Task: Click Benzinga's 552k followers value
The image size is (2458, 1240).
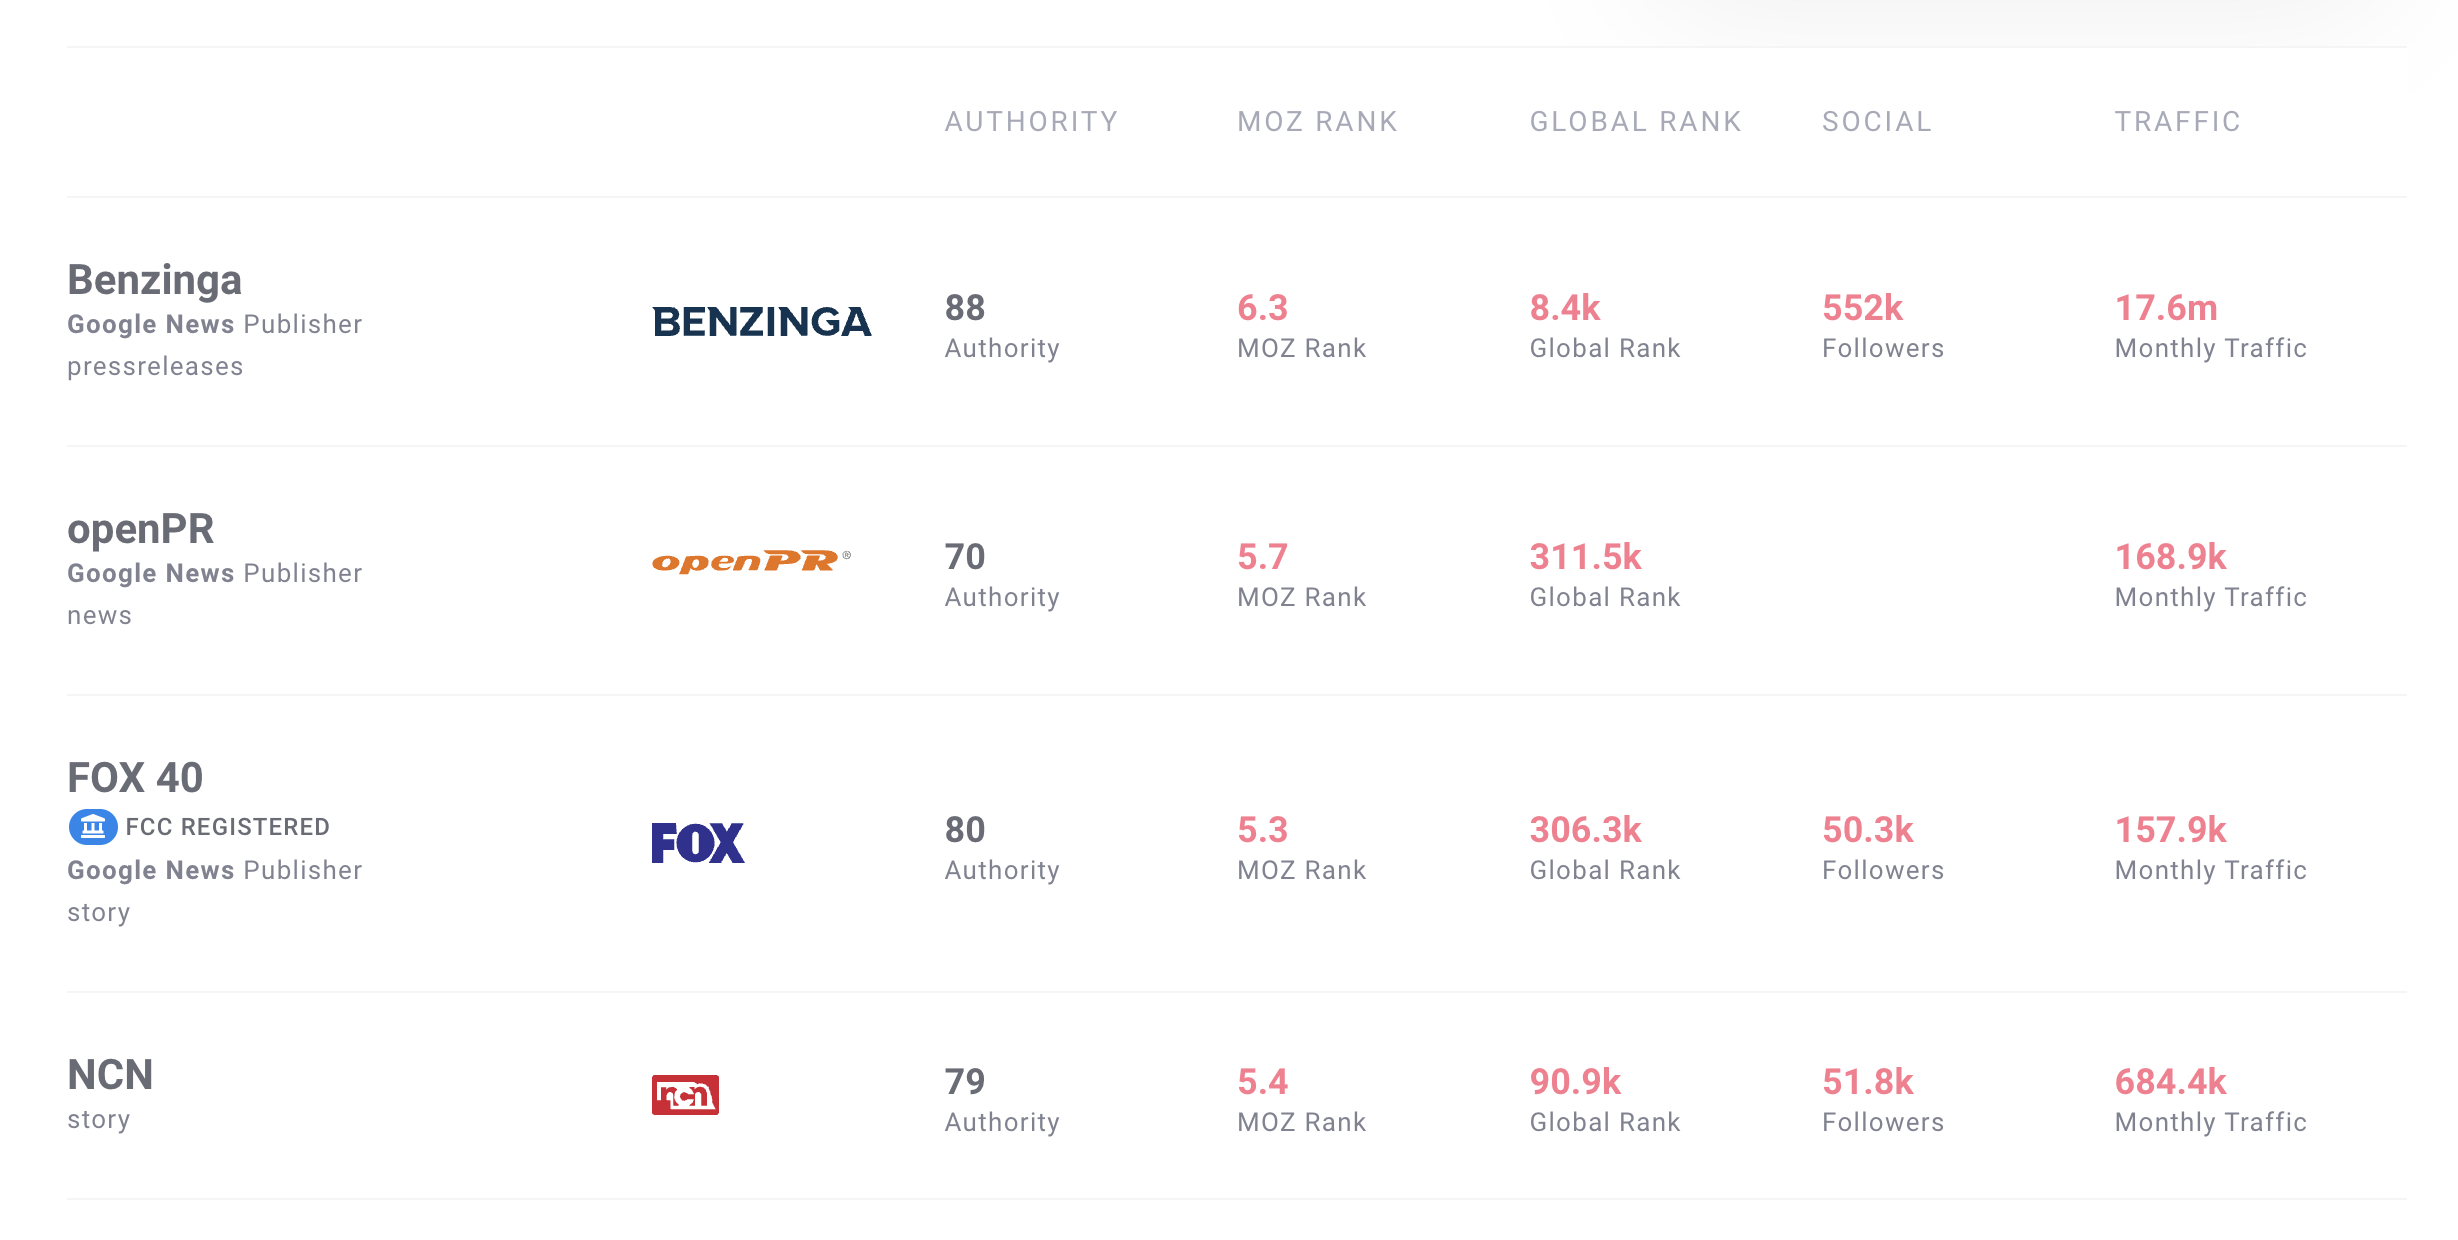Action: [x=1862, y=308]
